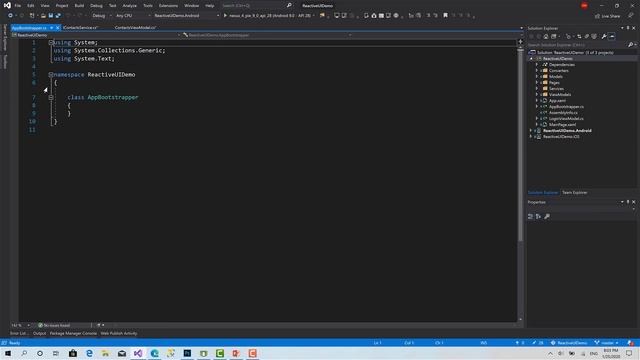Open Microsoft Store from the taskbar
640x360 pixels.
coord(73,353)
